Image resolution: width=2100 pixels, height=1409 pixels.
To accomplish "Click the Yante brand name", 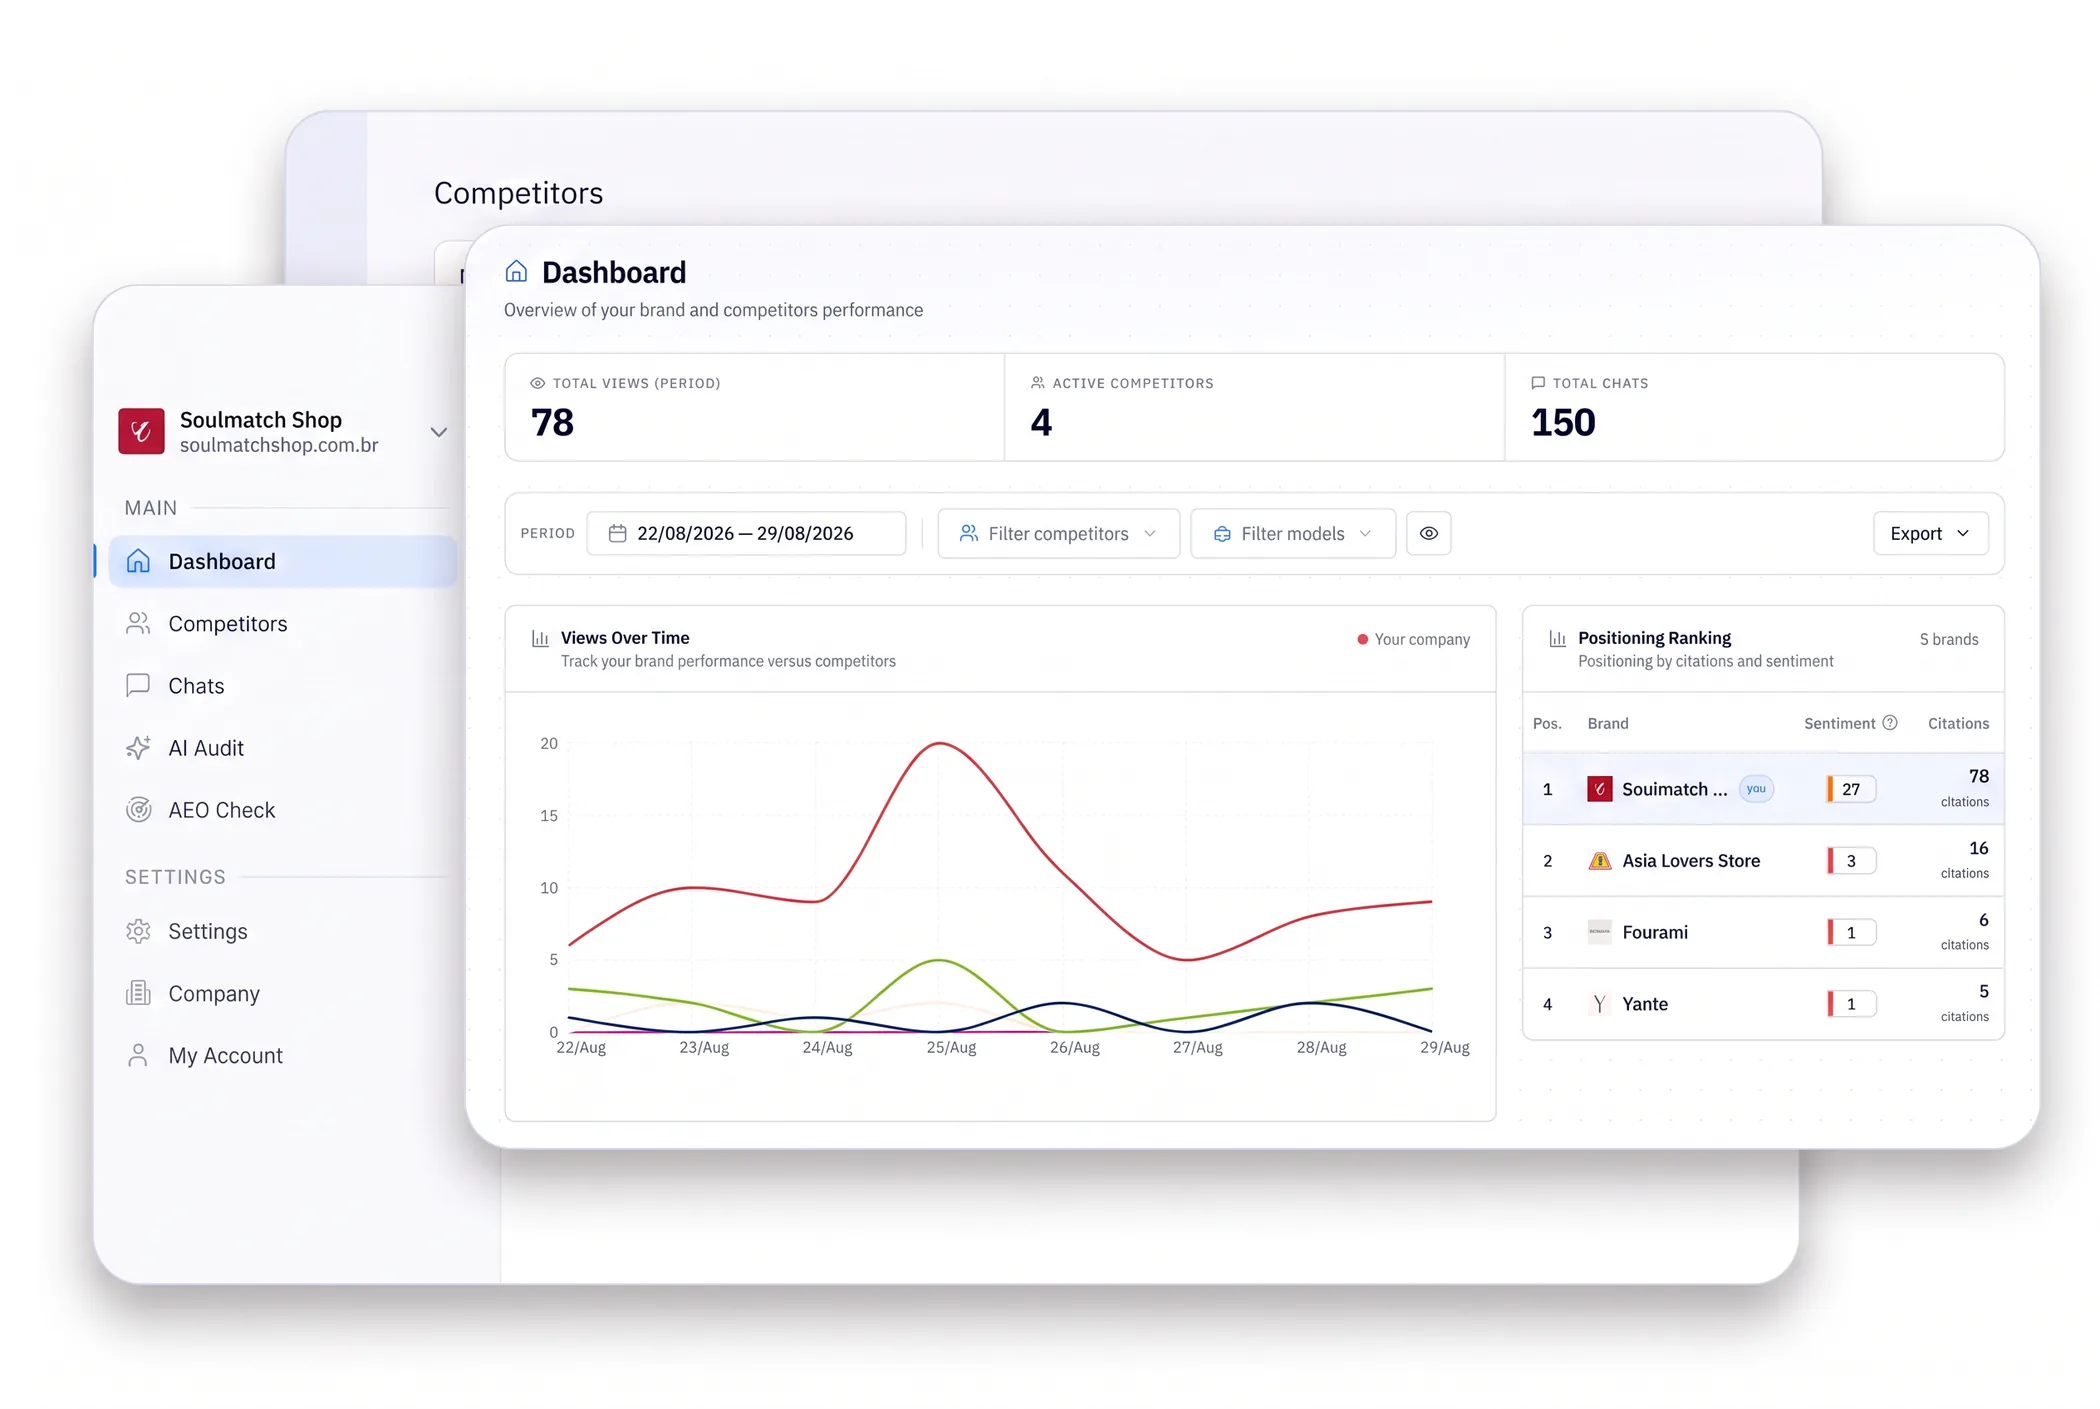I will [1644, 1004].
